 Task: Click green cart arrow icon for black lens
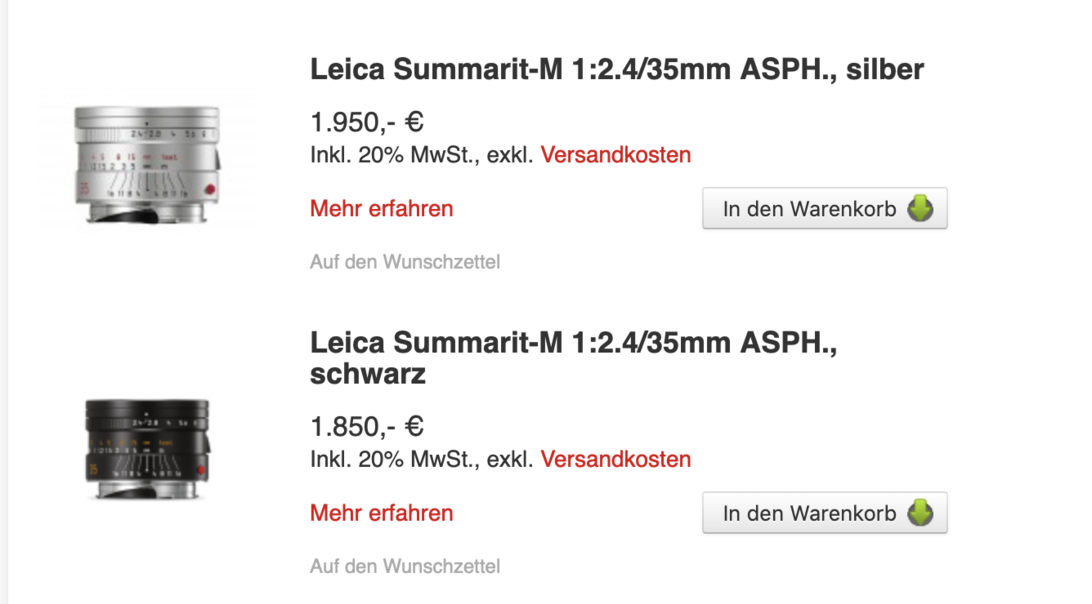[920, 513]
